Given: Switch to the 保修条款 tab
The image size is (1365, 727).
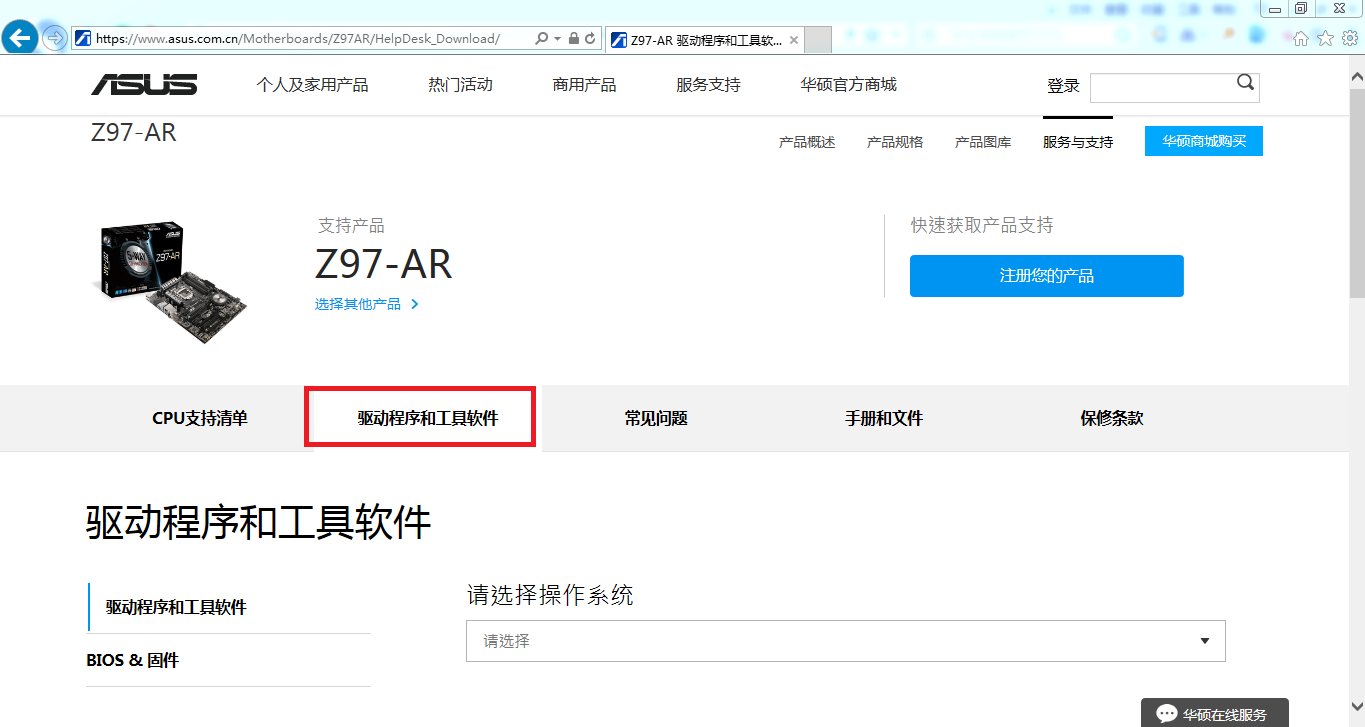Looking at the screenshot, I should coord(1112,418).
